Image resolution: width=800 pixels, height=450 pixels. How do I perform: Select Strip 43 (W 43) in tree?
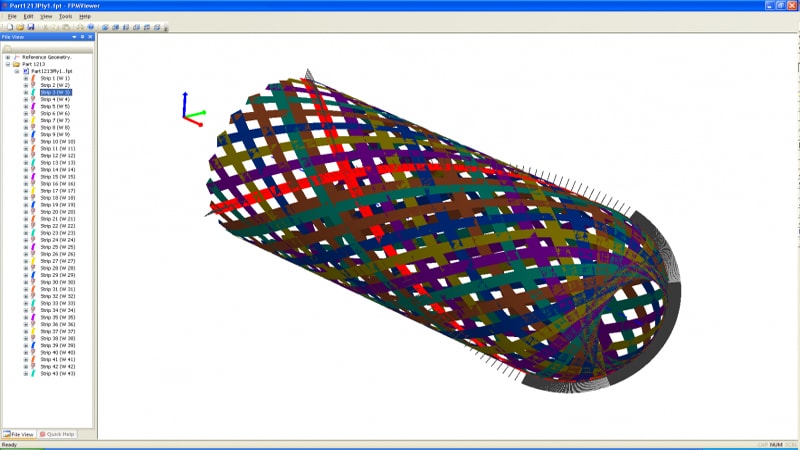click(58, 373)
